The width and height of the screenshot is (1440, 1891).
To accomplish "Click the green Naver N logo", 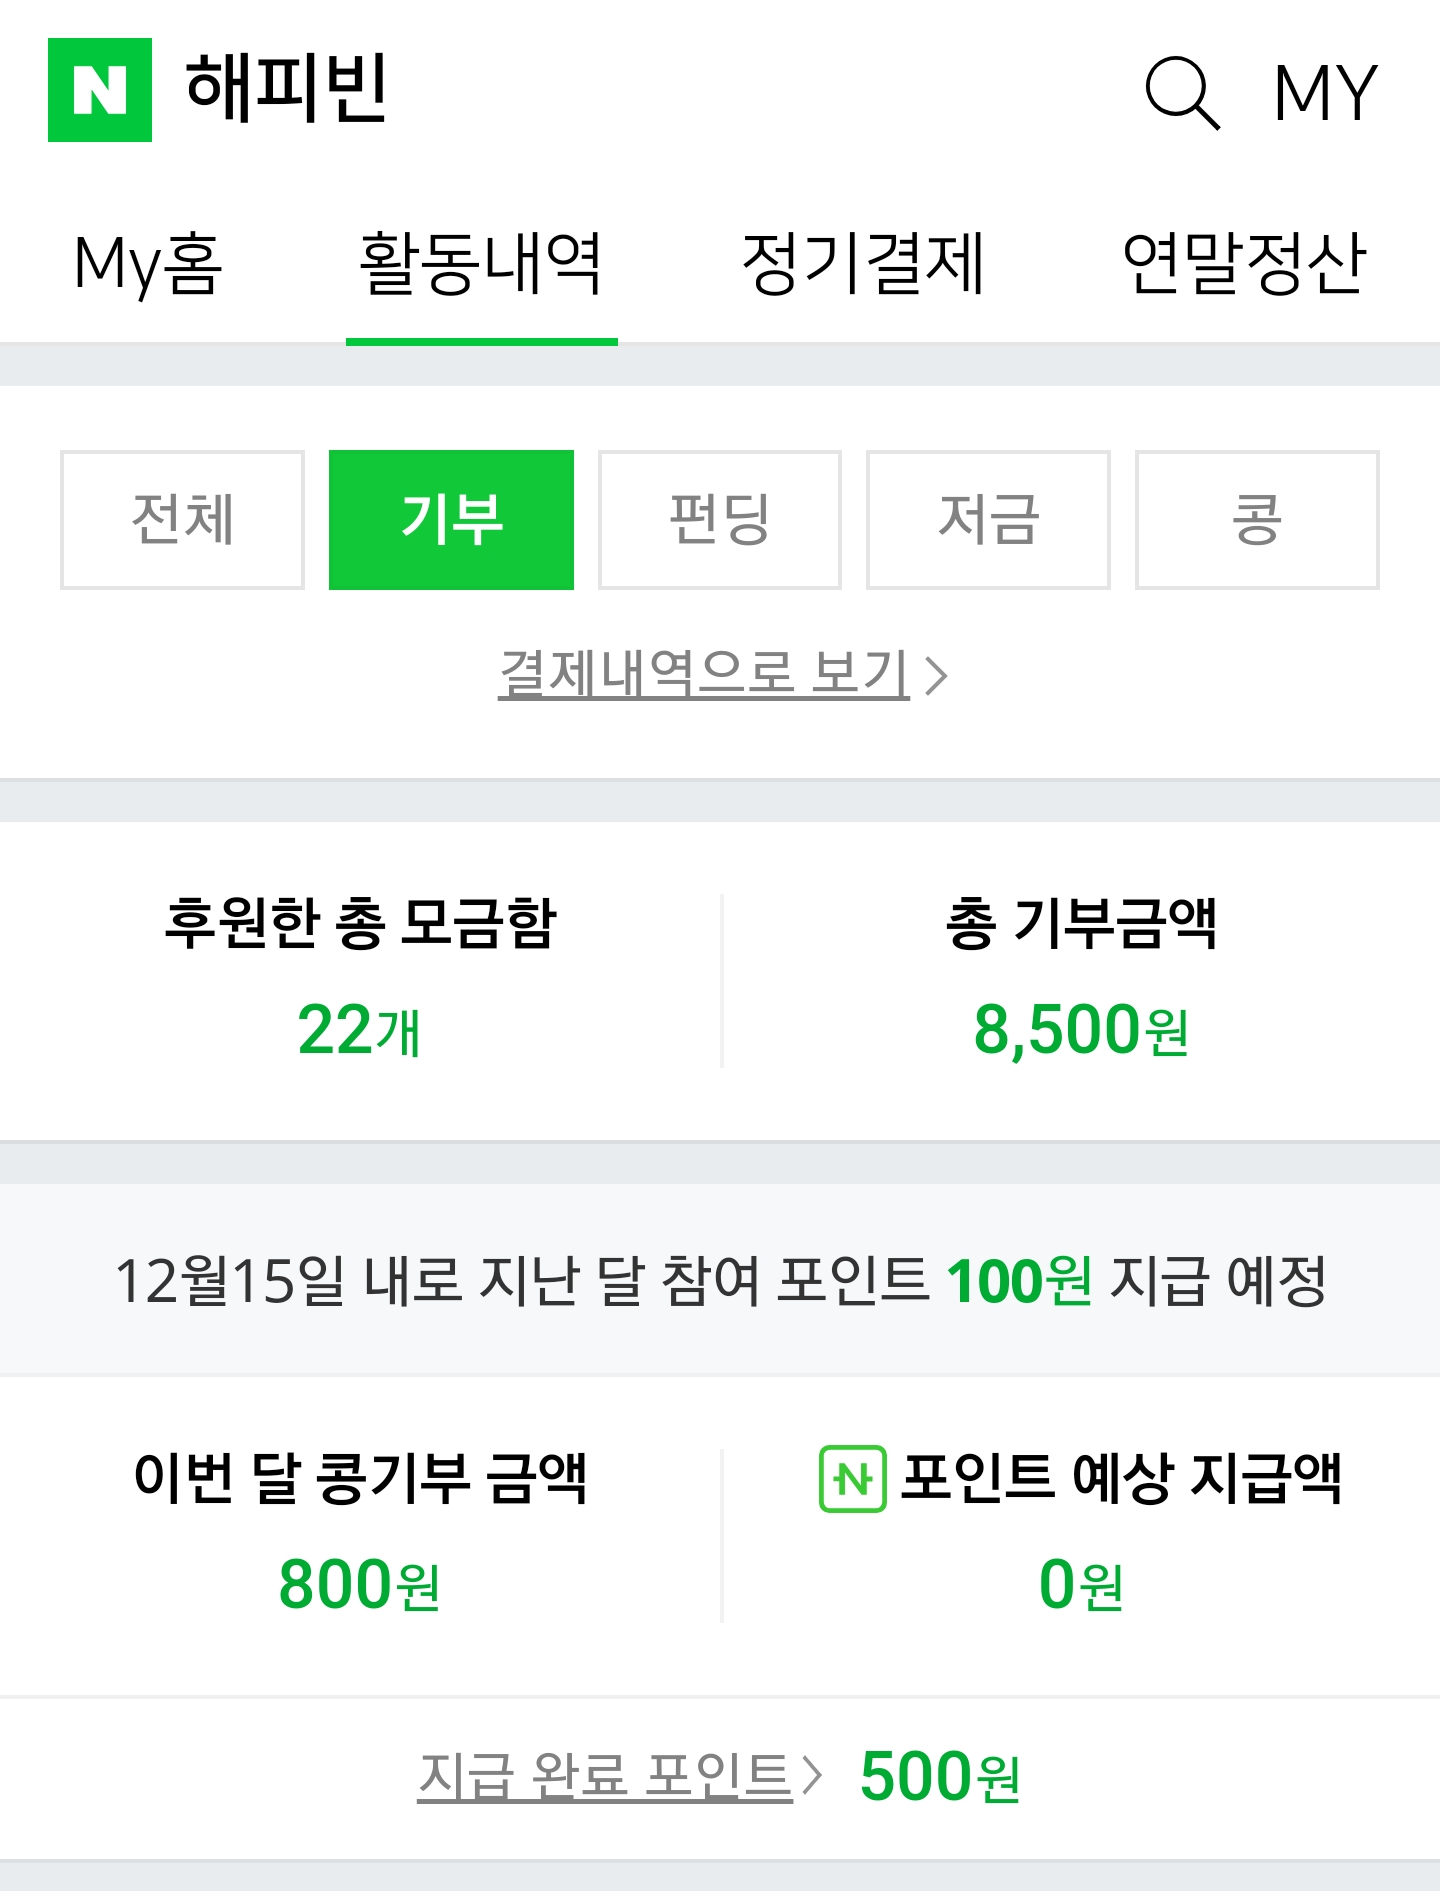I will click(x=100, y=90).
